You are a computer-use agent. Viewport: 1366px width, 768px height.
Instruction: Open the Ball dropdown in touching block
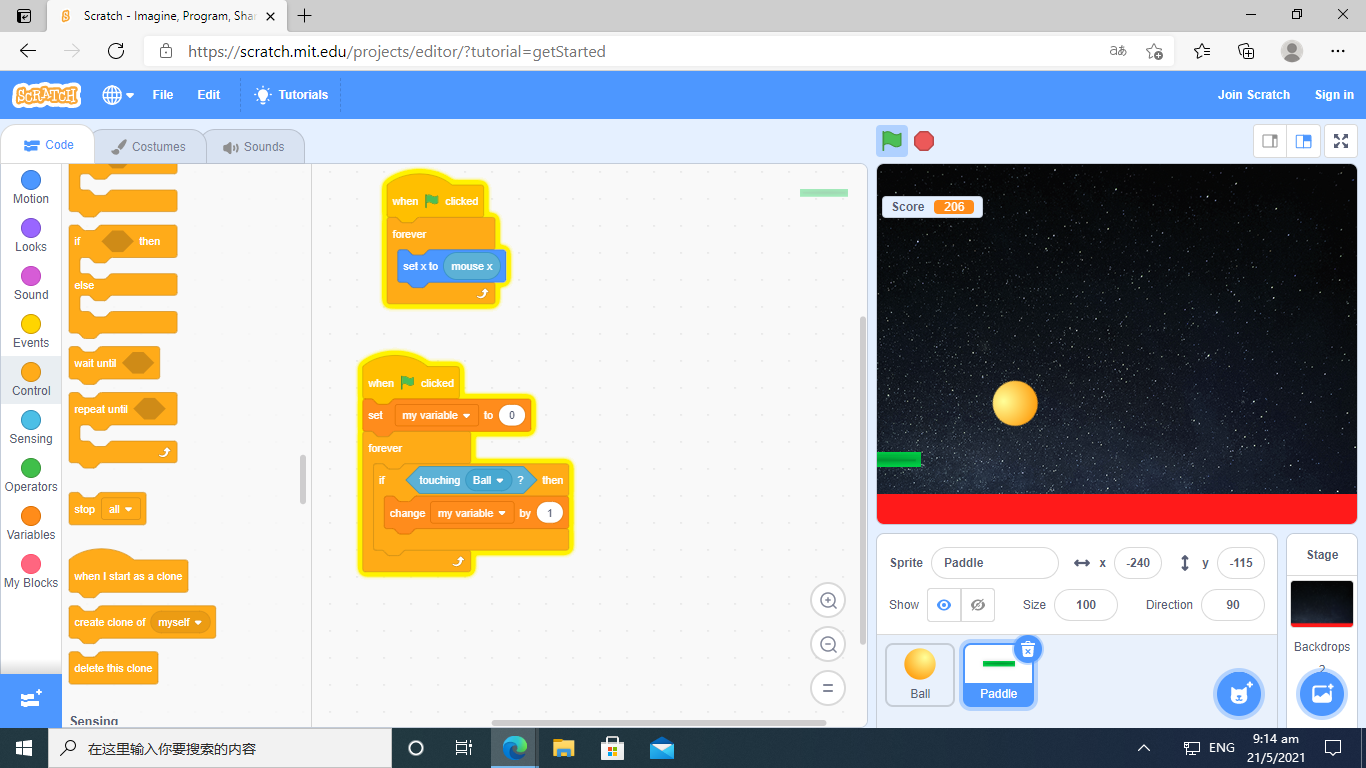499,480
